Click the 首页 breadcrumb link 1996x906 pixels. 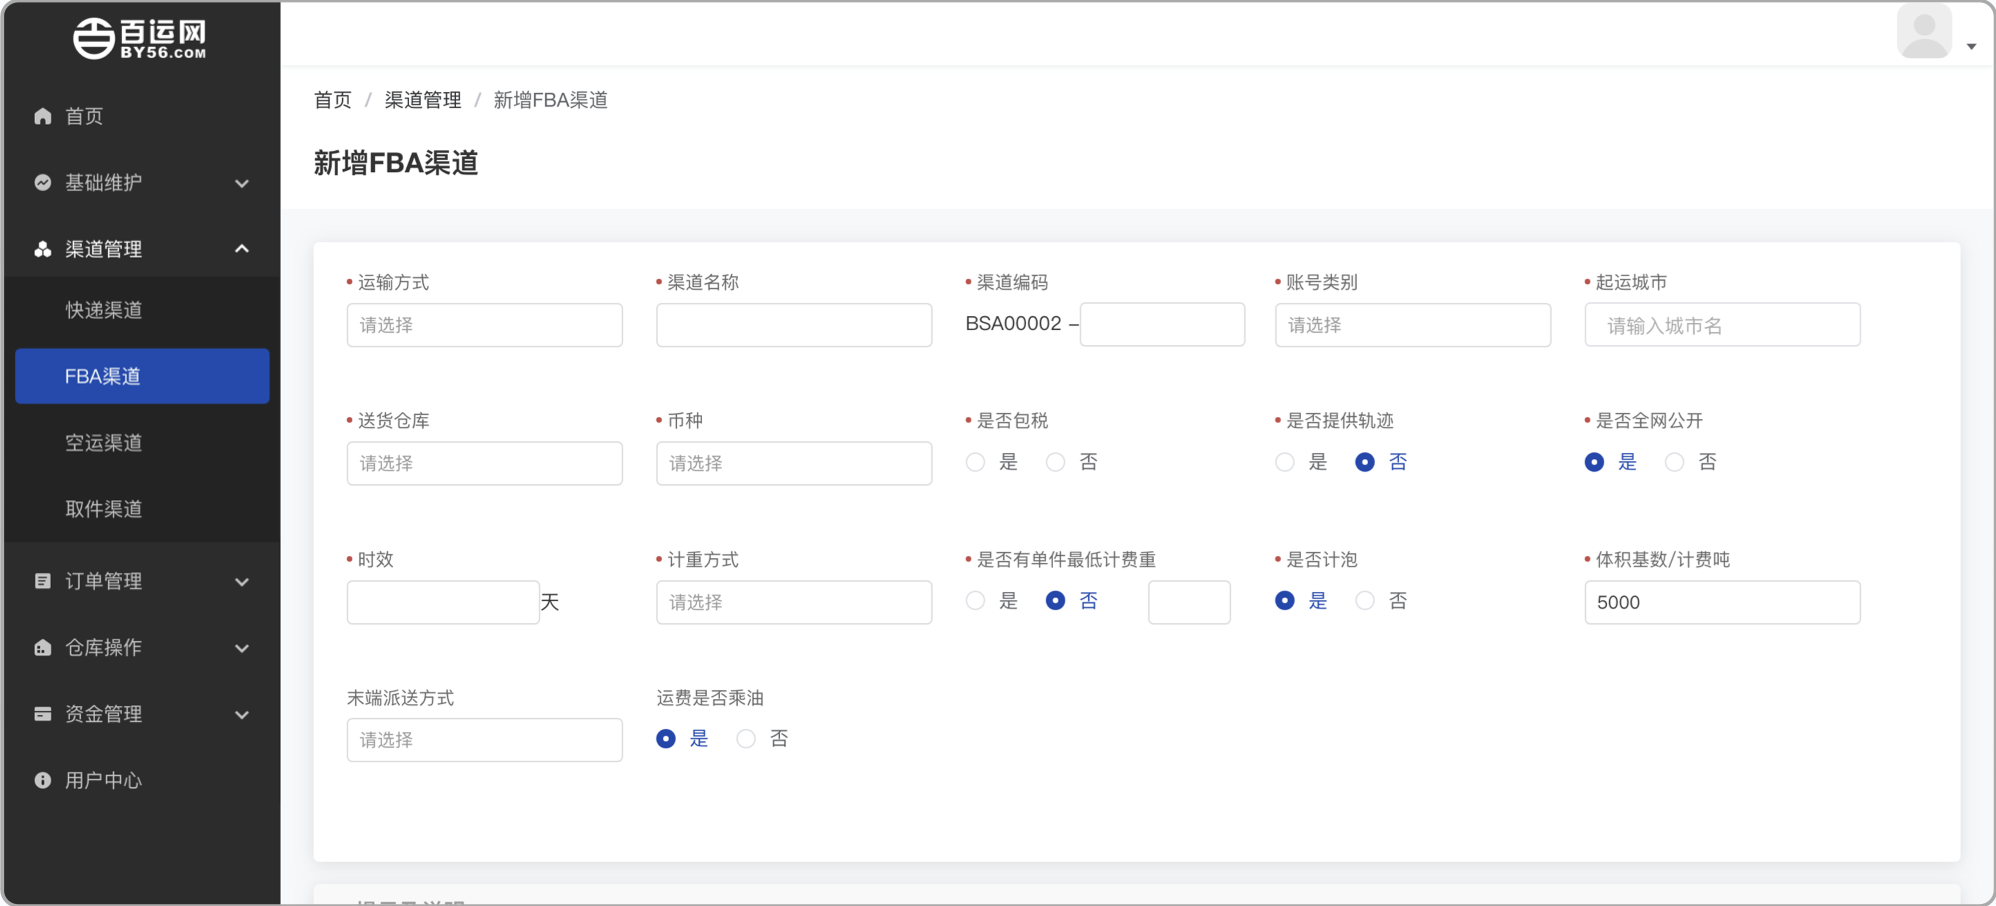[x=332, y=99]
